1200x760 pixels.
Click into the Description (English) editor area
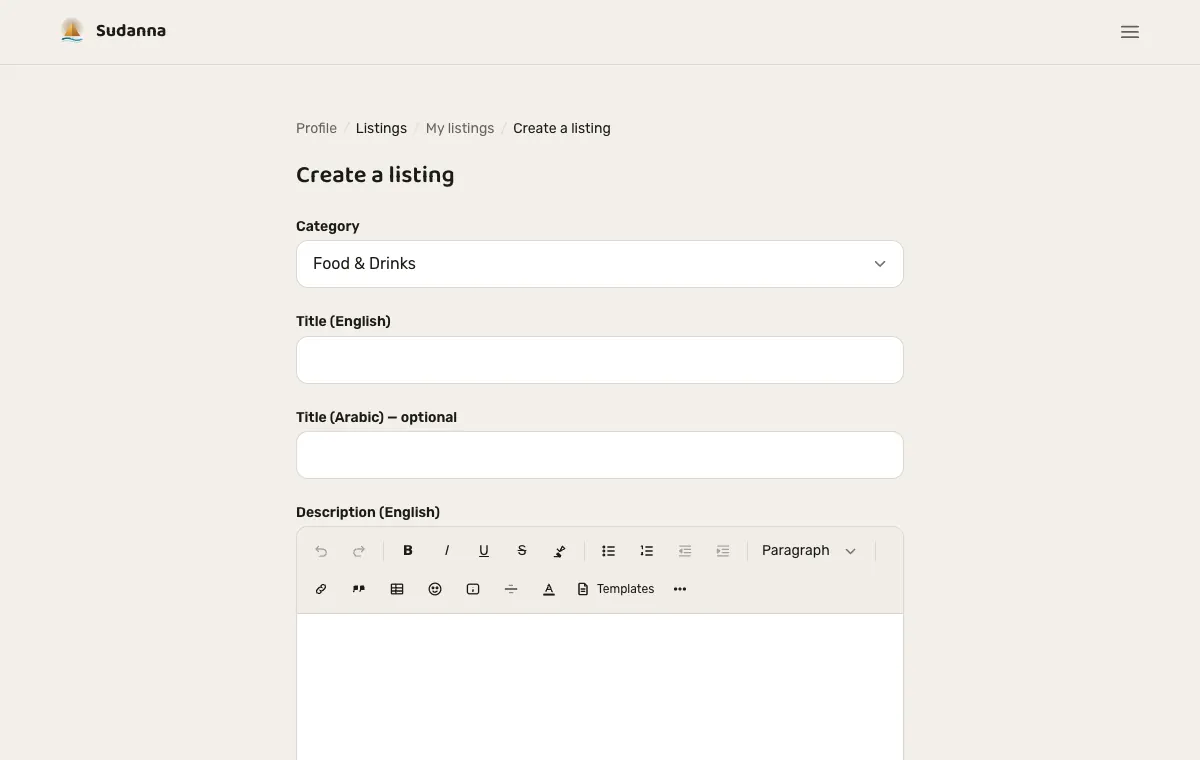[x=600, y=687]
